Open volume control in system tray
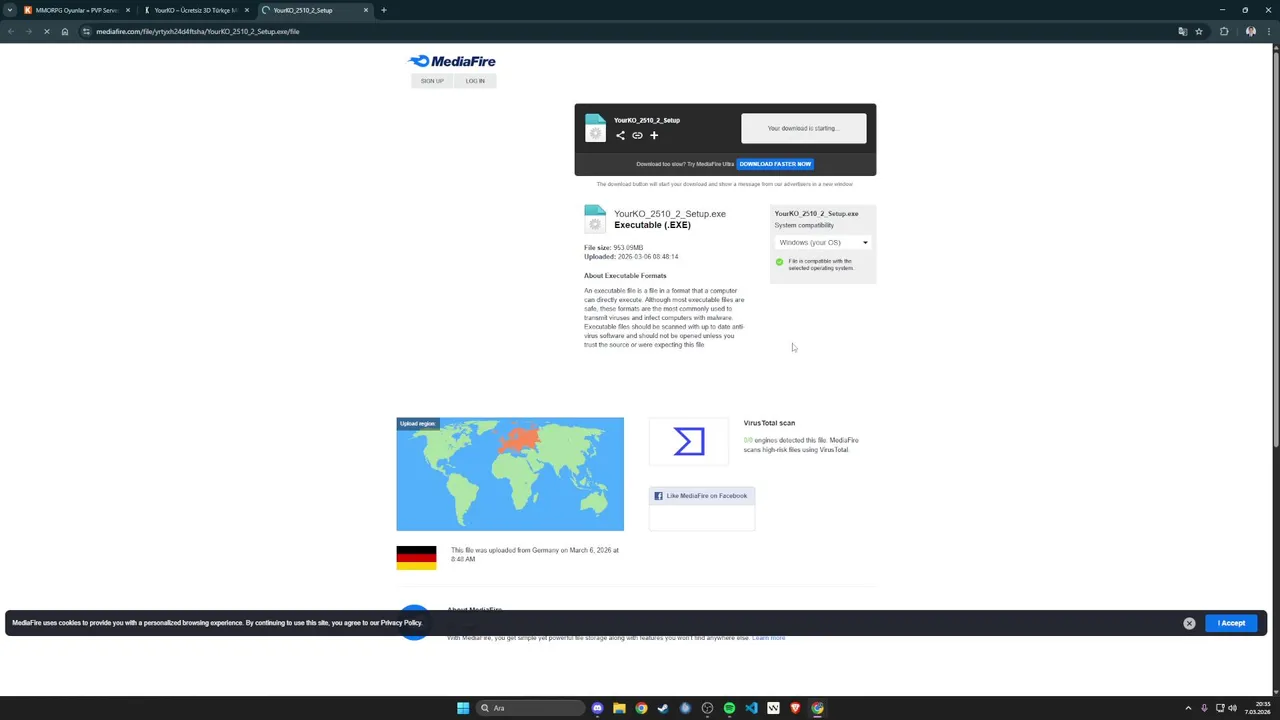1280x720 pixels. [1232, 708]
